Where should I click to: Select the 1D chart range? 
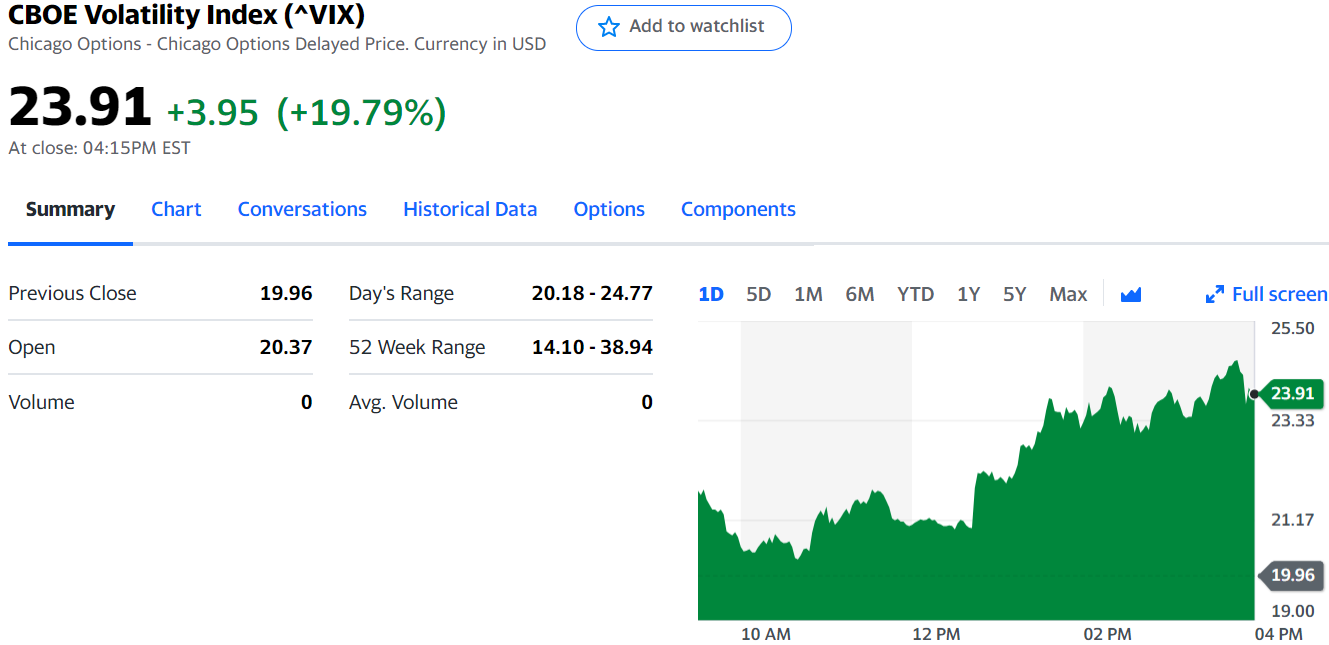tap(711, 294)
